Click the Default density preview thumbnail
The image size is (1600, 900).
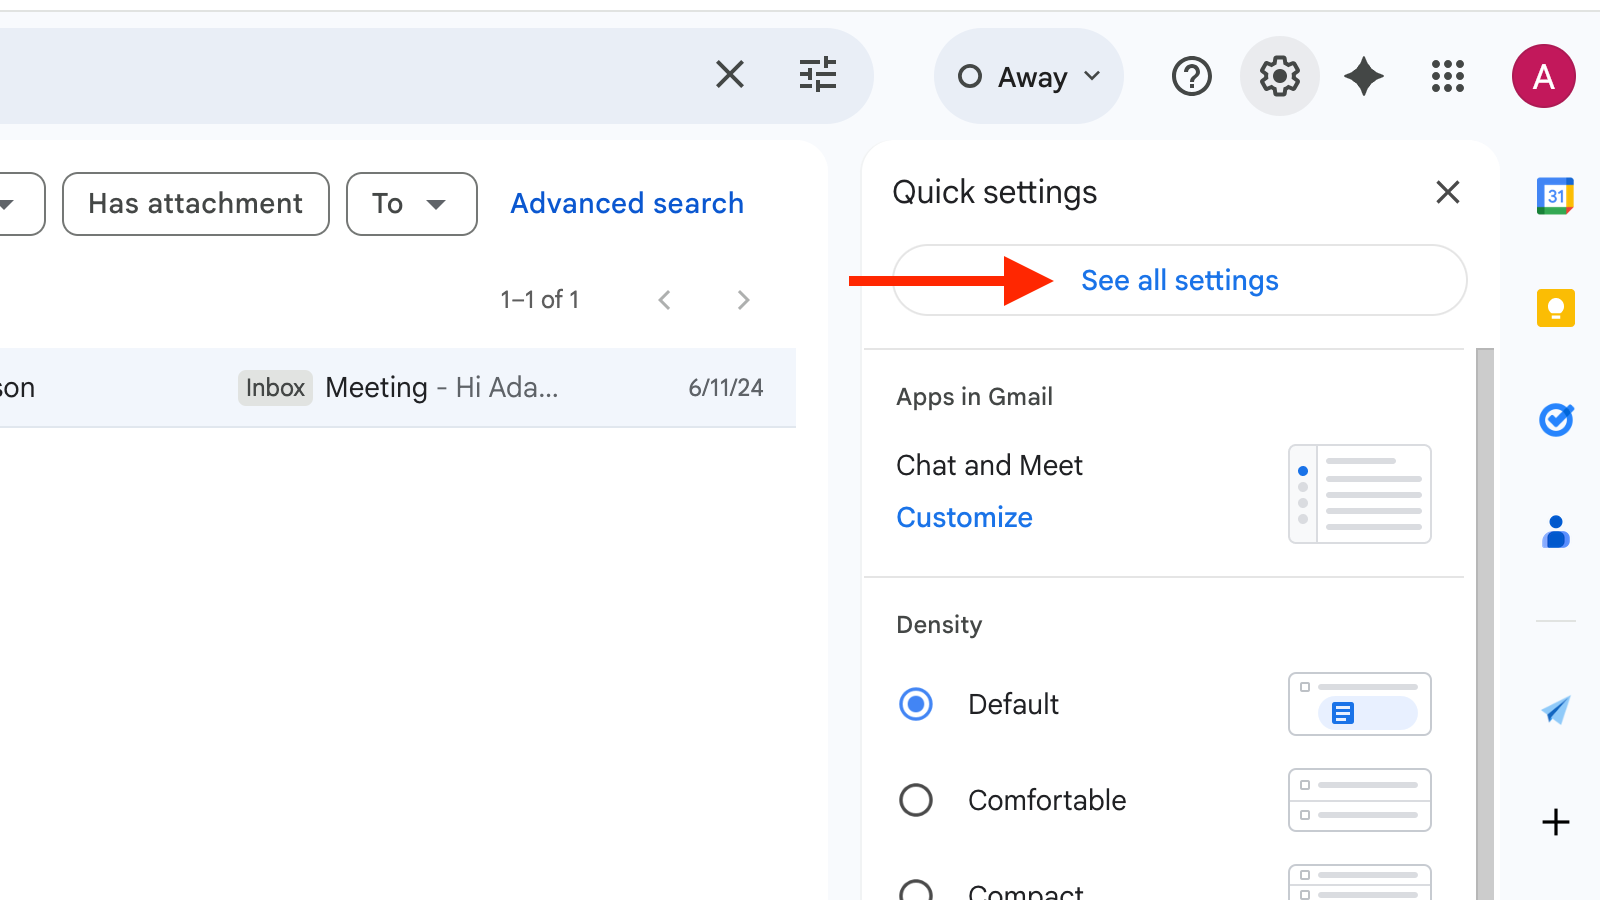[x=1360, y=704]
